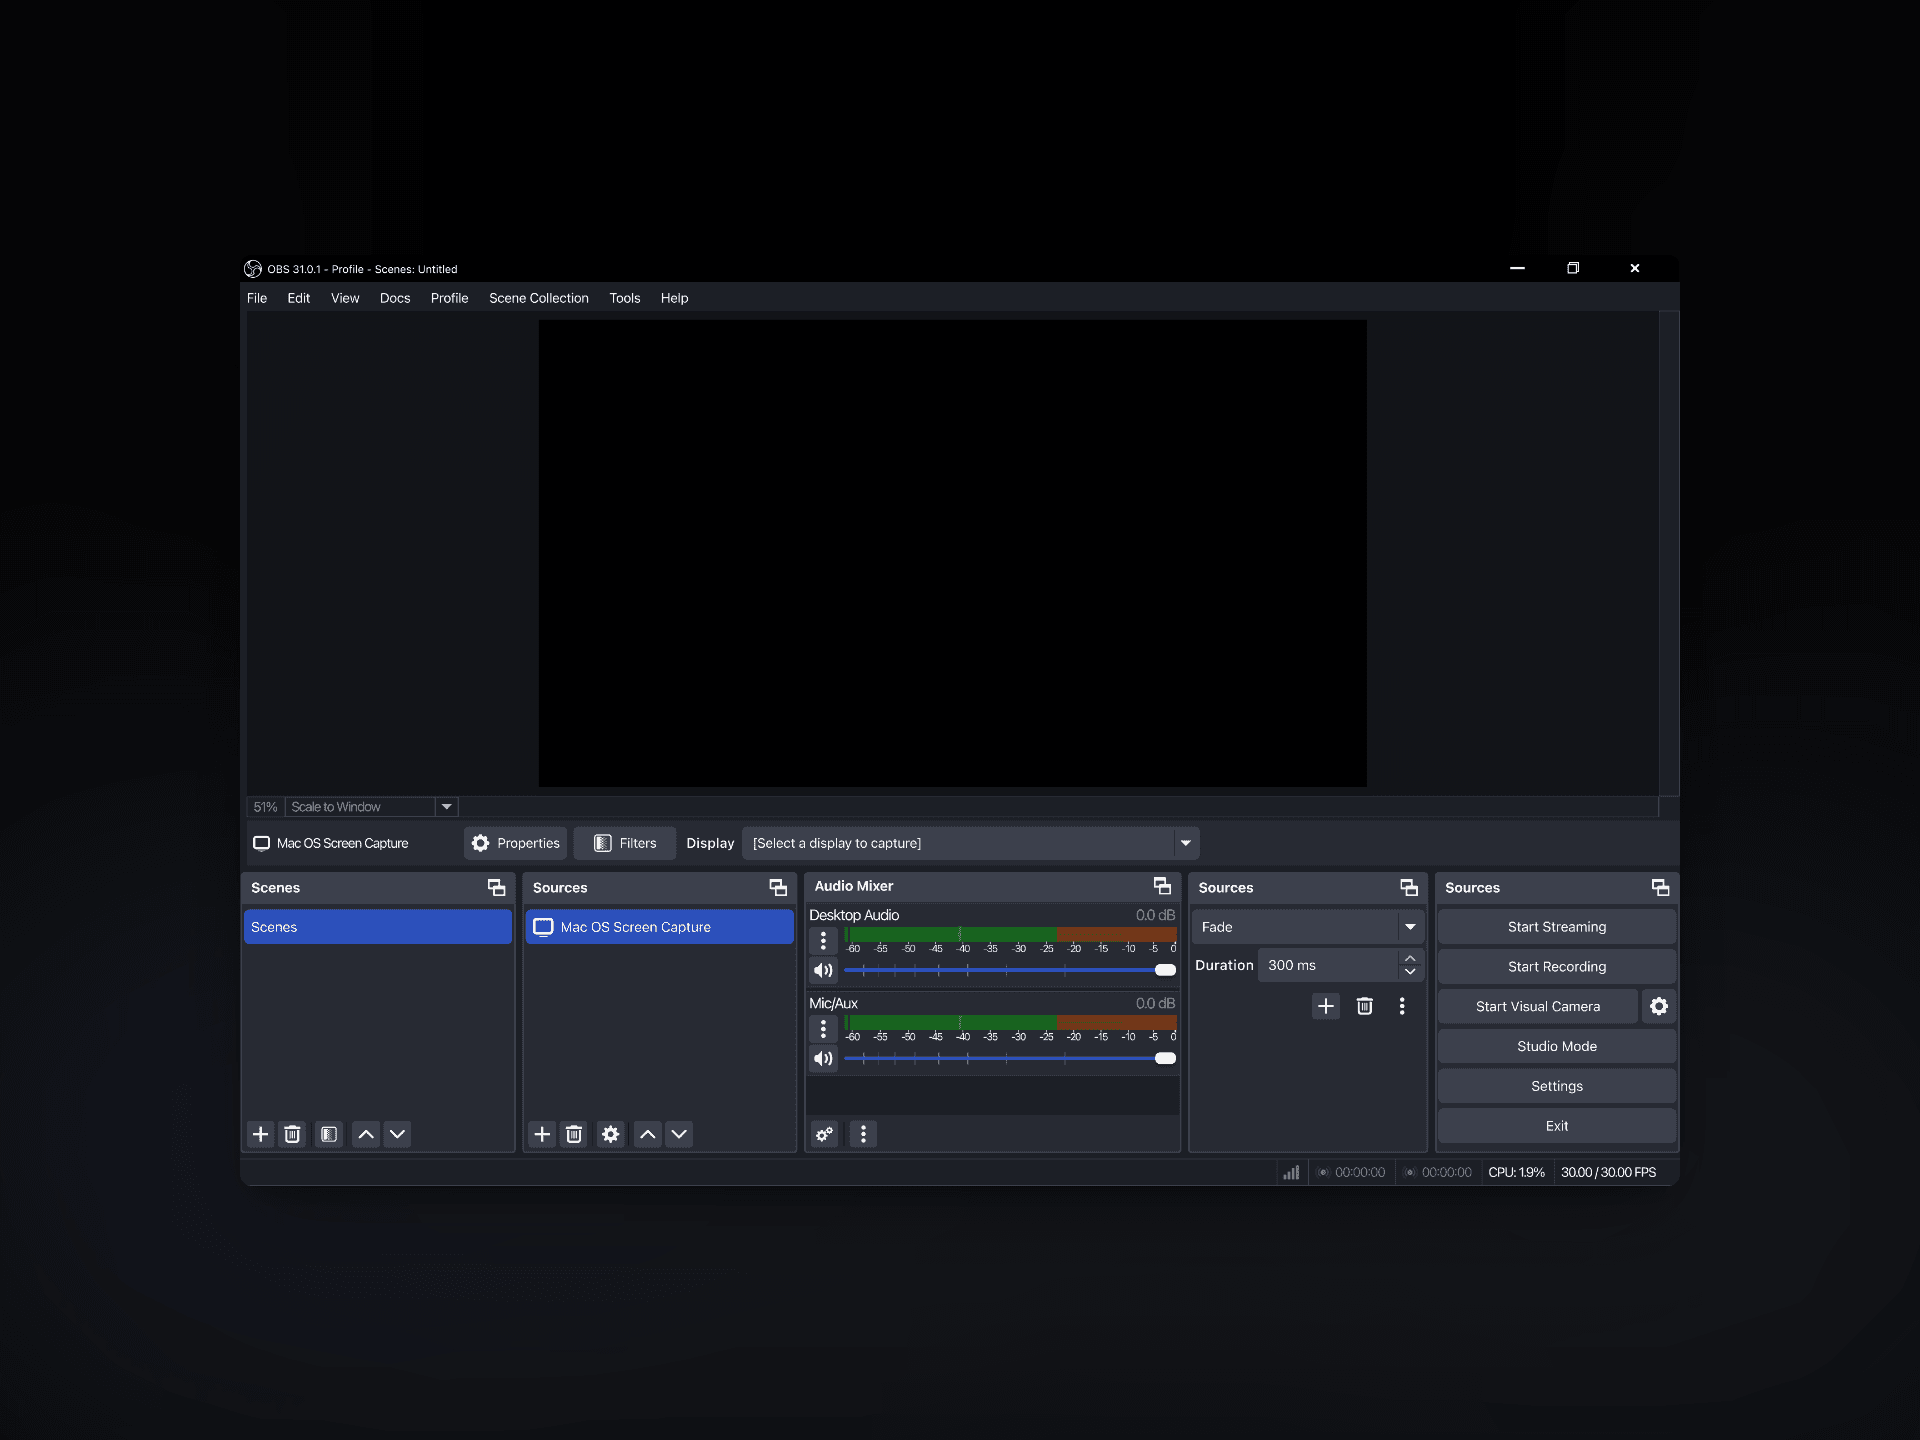Toggle Studio Mode
The height and width of the screenshot is (1440, 1920).
pos(1556,1046)
